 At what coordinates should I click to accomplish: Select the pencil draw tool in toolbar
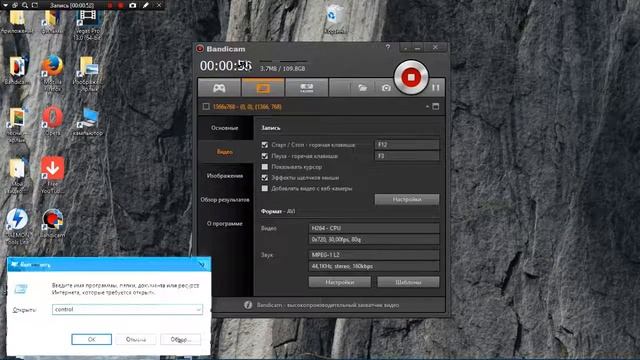146,5
